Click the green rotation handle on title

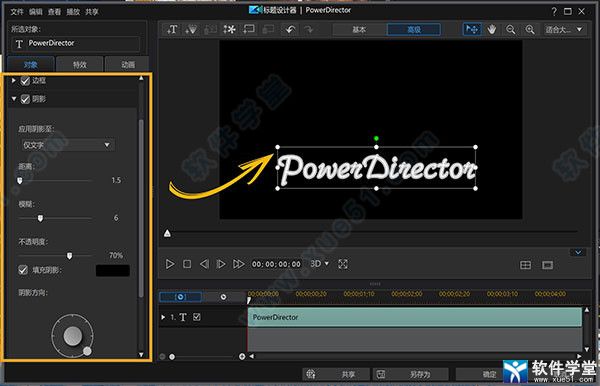[x=376, y=138]
